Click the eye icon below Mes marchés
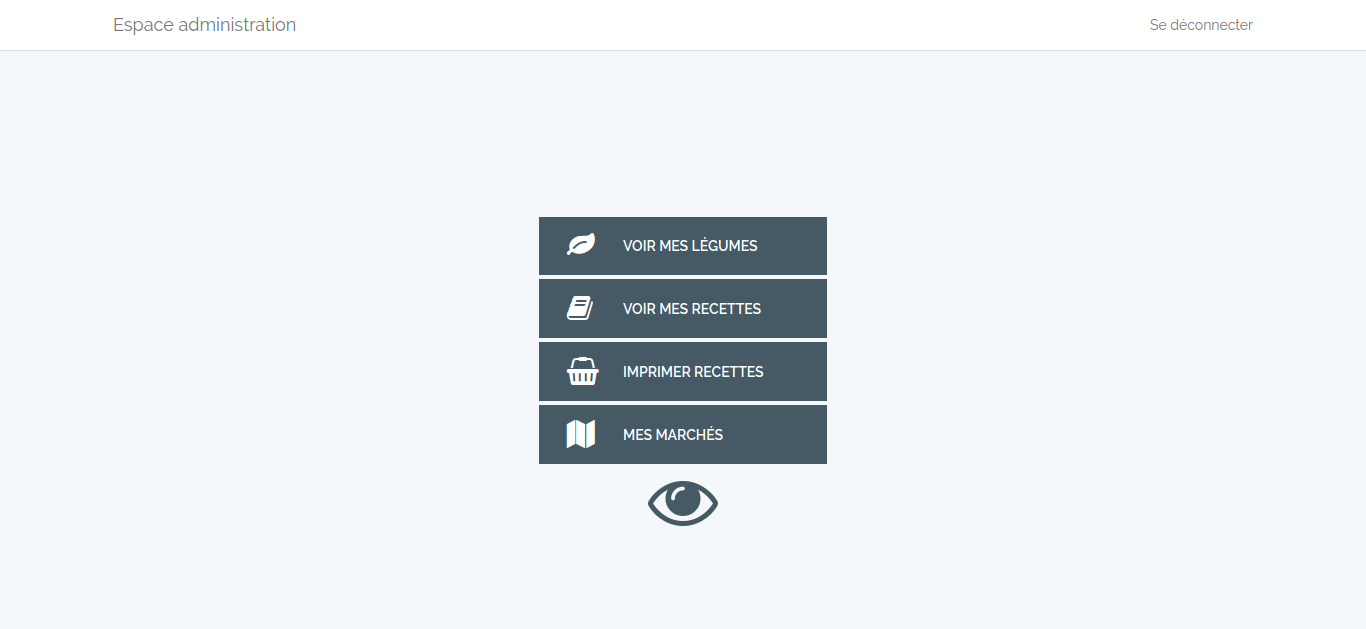Viewport: 1366px width, 629px height. 683,503
